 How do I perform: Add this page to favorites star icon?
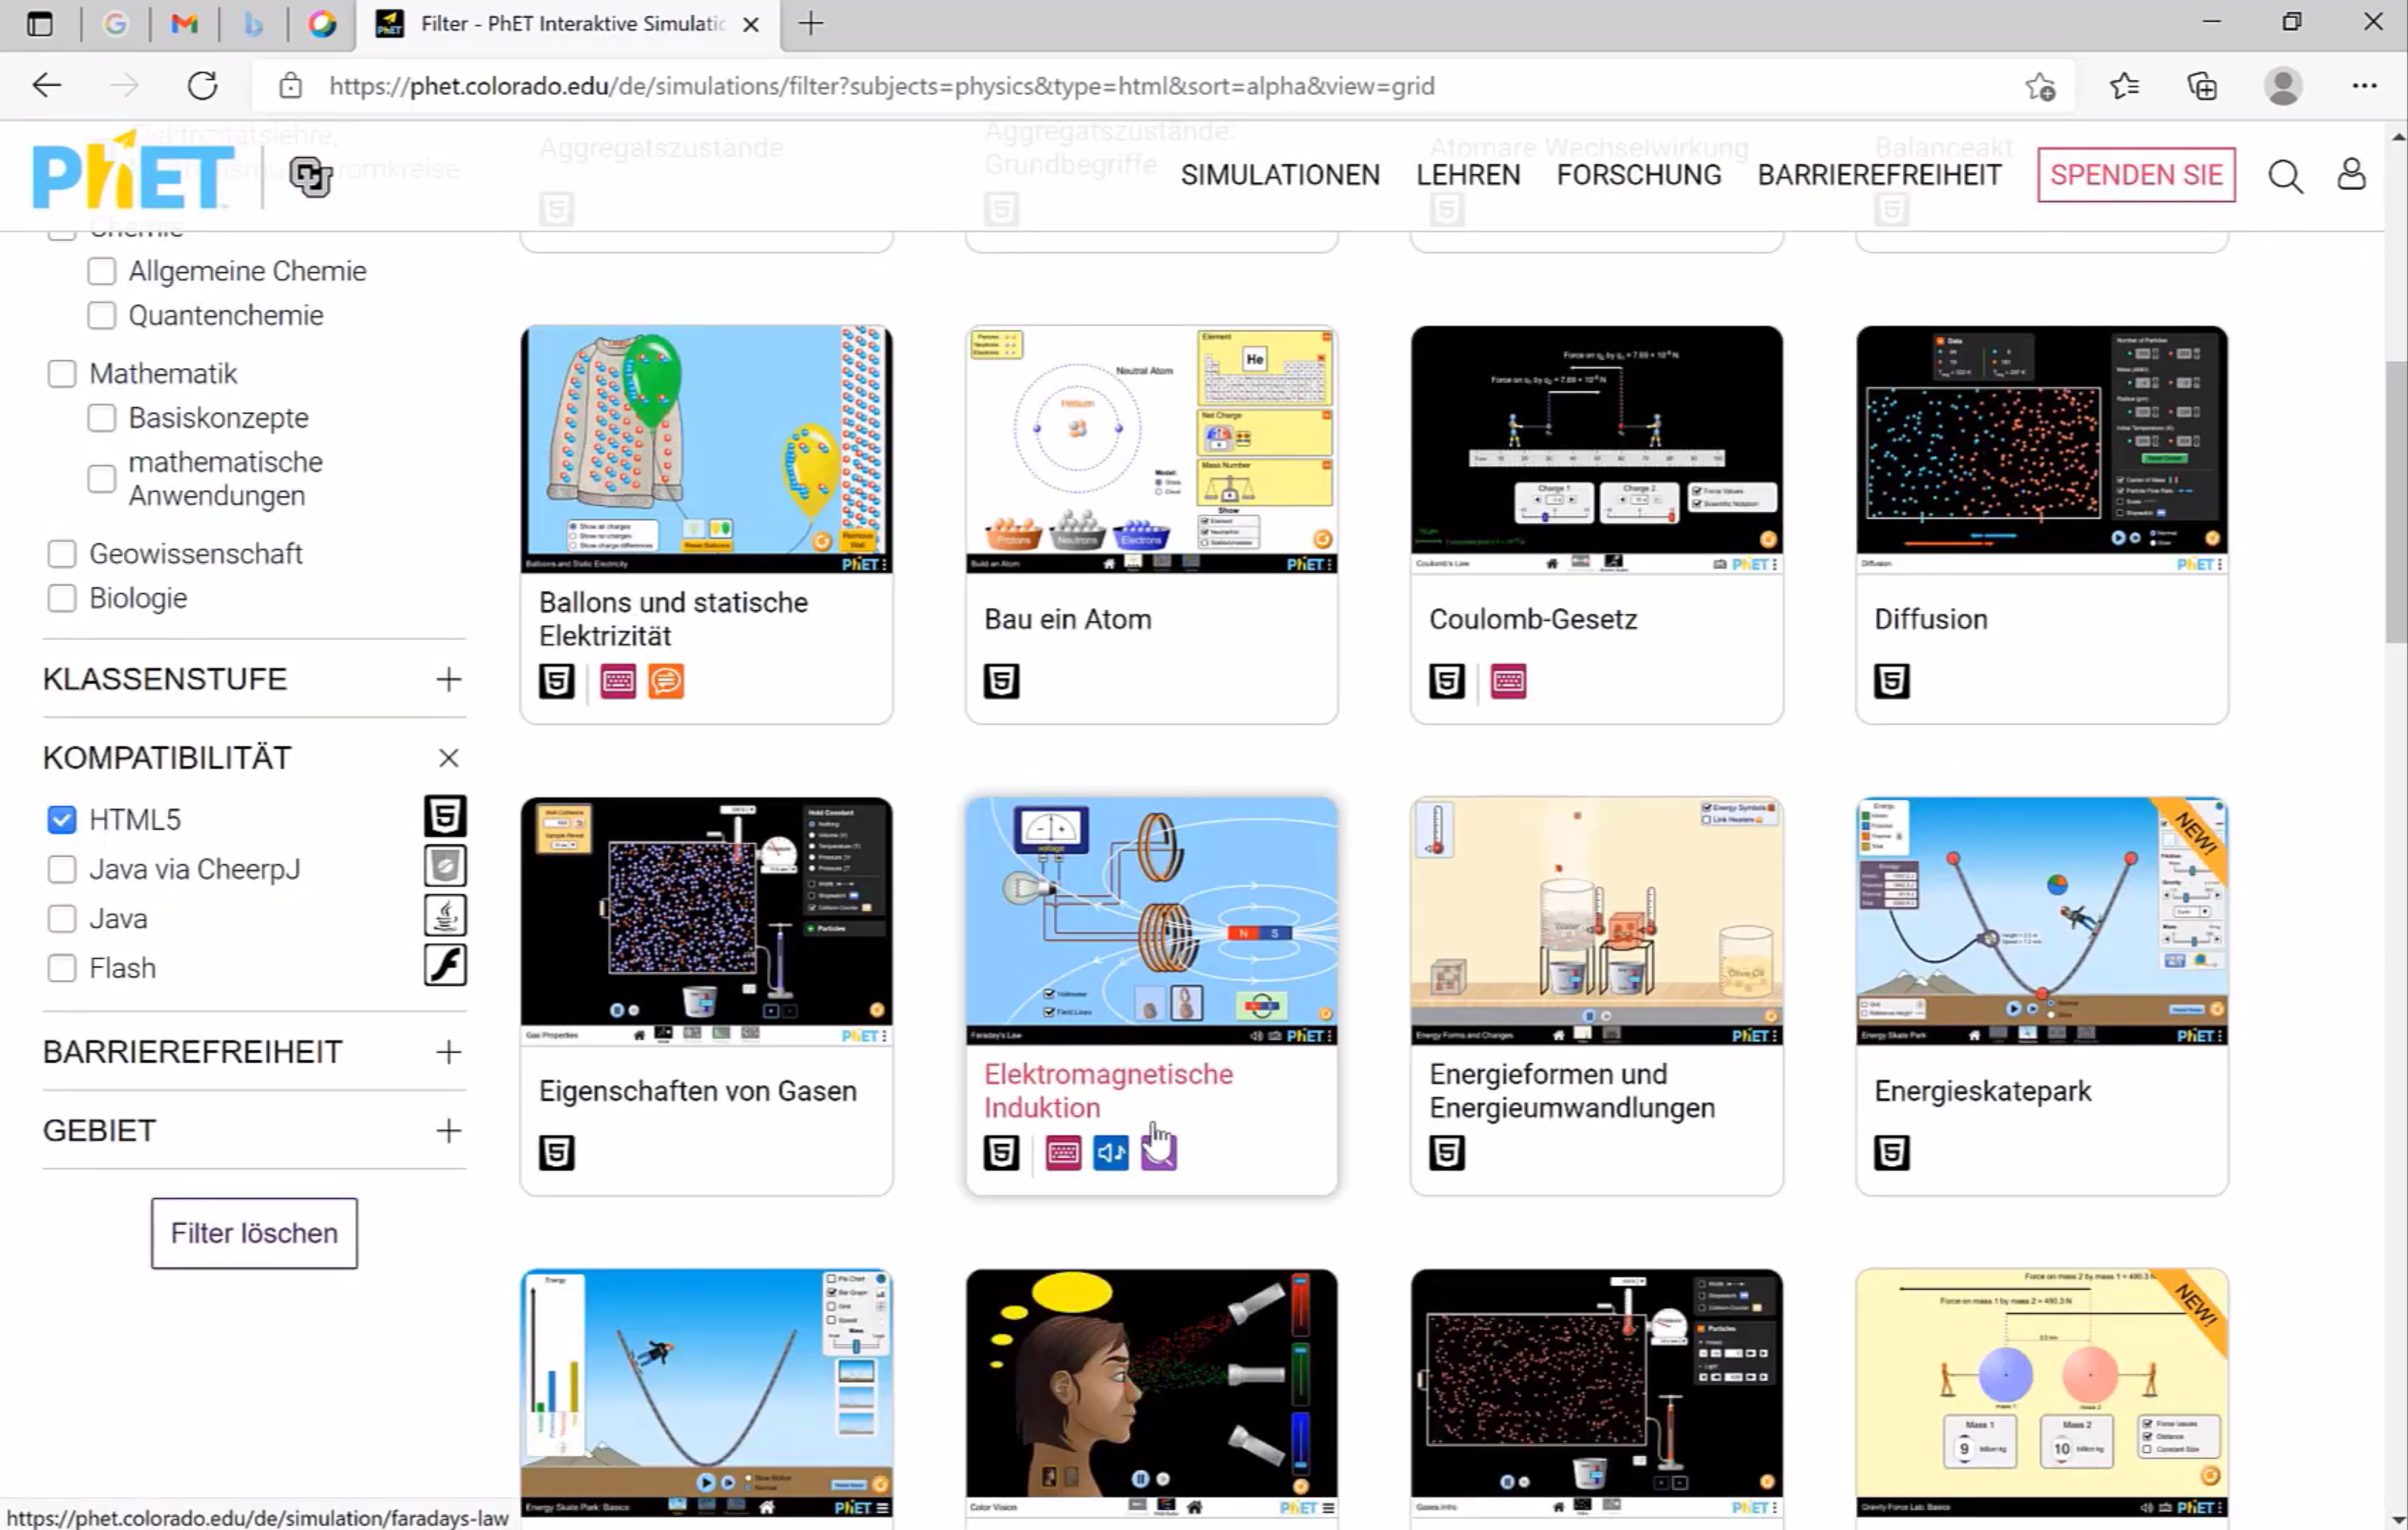[x=2040, y=86]
